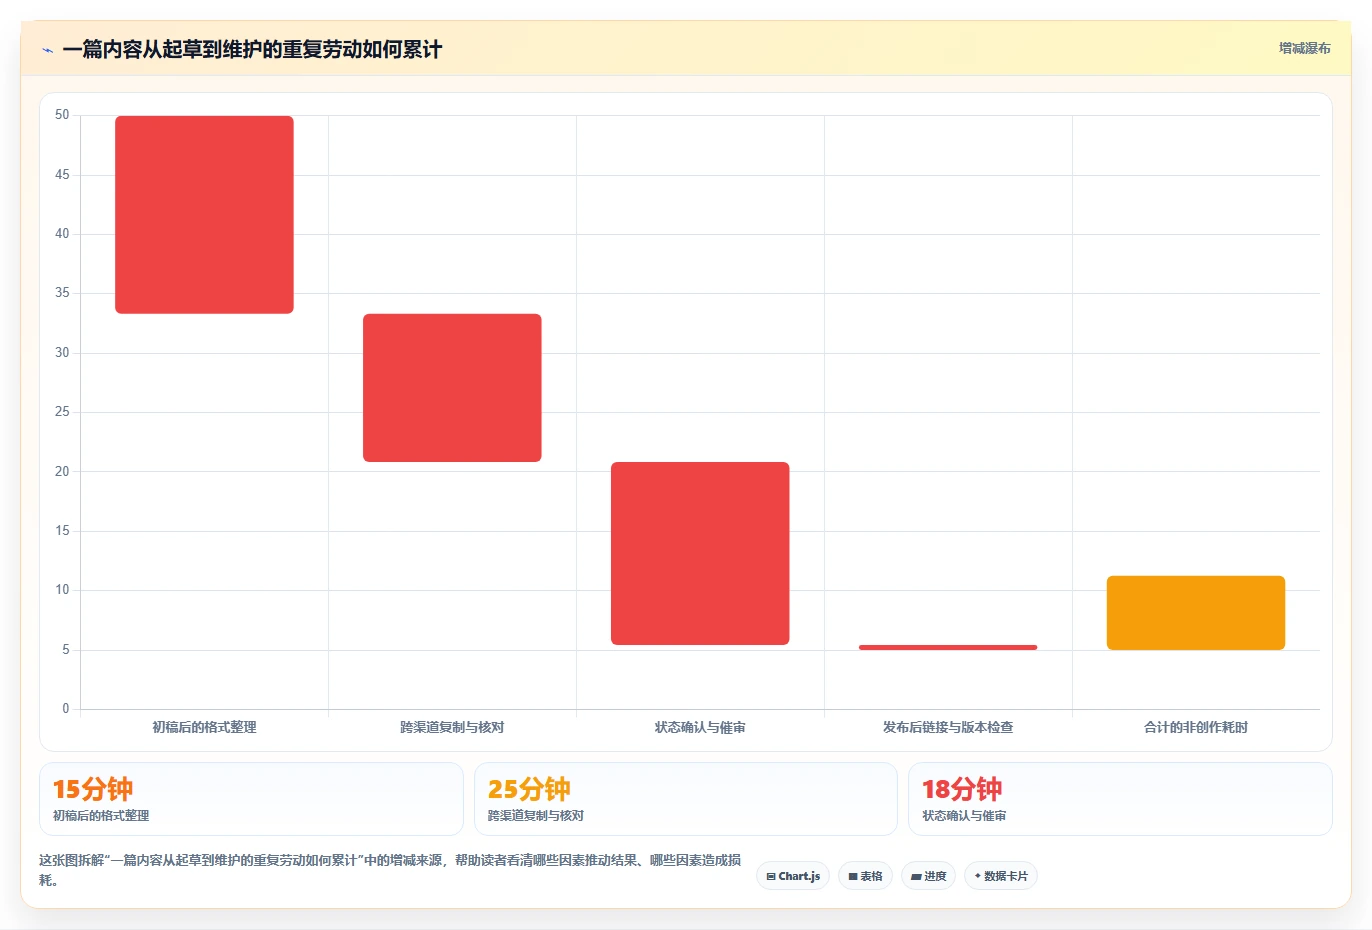
Task: Click the 25分钟 data card
Action: tap(686, 799)
